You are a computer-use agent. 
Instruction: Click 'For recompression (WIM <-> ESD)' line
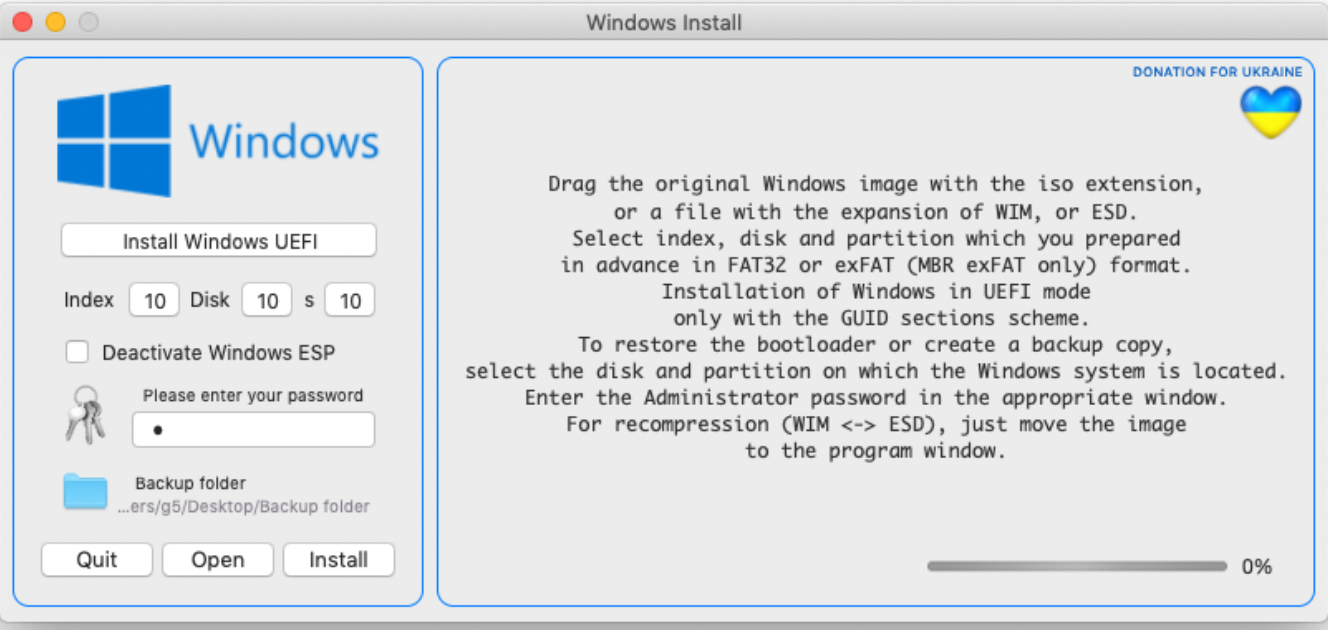[x=876, y=424]
